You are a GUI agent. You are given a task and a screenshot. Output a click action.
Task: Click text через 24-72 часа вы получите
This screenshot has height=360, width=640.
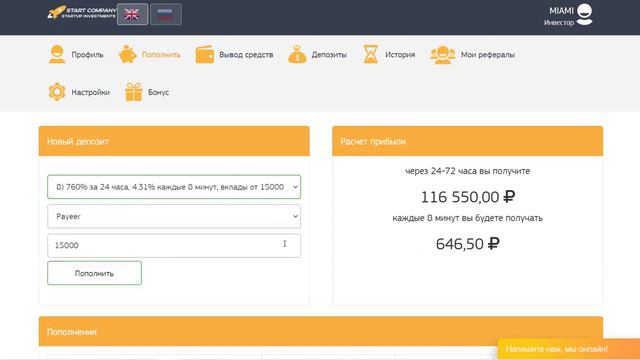pyautogui.click(x=467, y=171)
